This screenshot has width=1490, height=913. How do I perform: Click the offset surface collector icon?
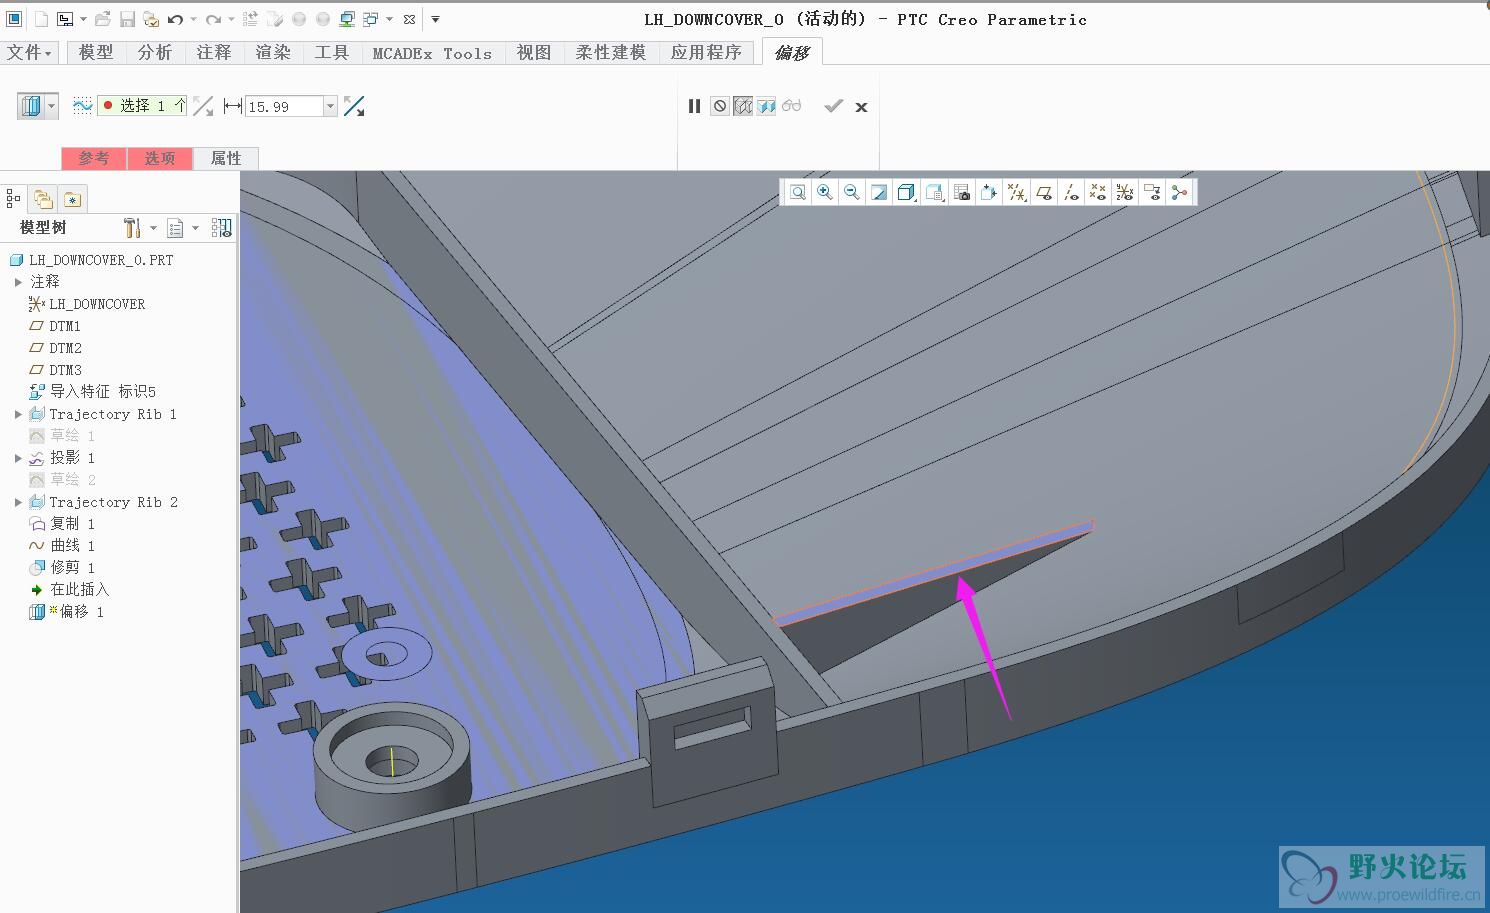[82, 105]
